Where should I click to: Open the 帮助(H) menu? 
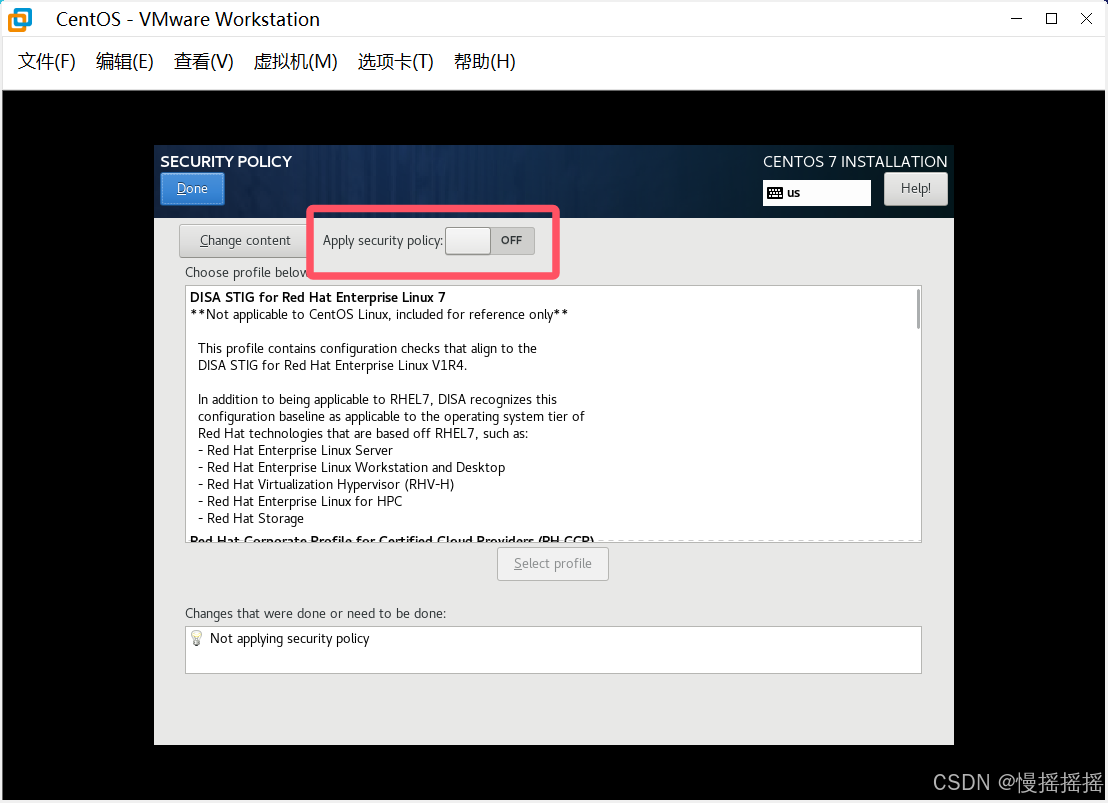[x=484, y=61]
